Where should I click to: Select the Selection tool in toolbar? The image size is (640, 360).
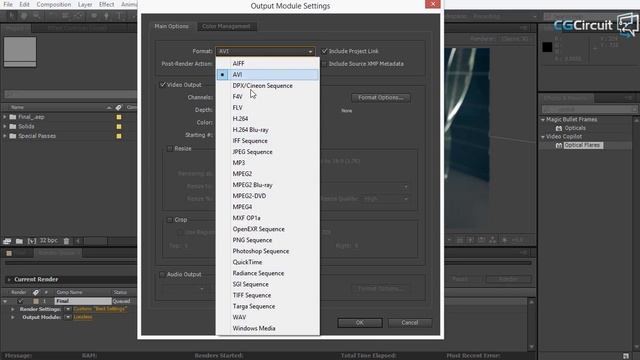pos(11,16)
